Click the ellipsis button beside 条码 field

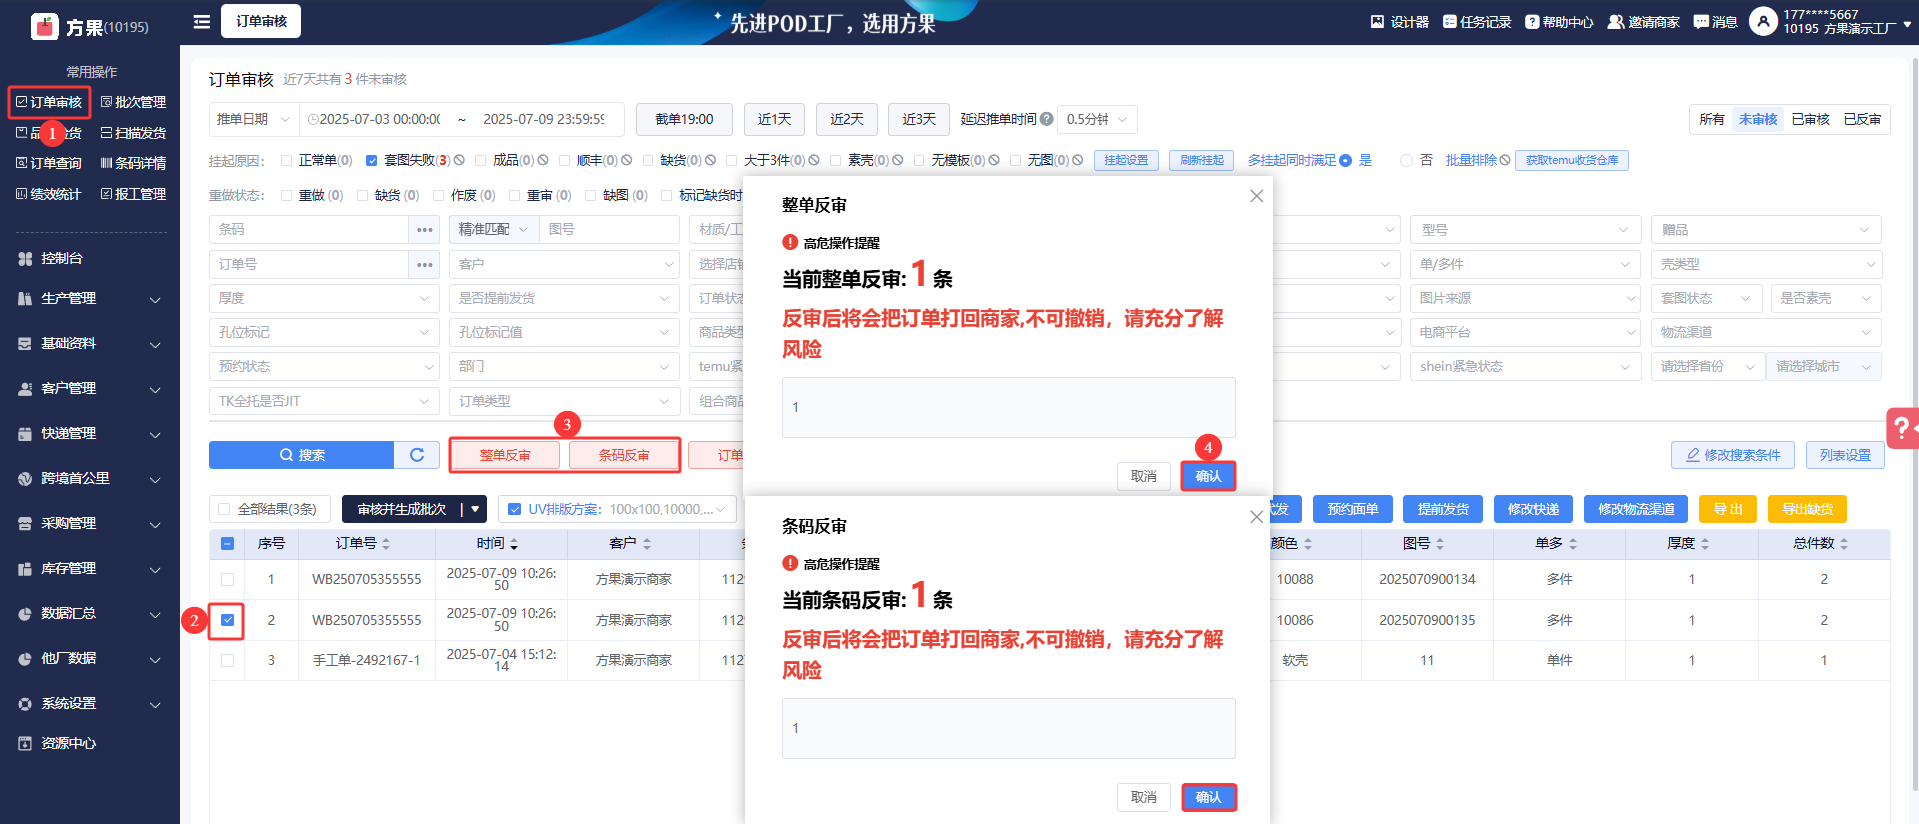tap(425, 230)
